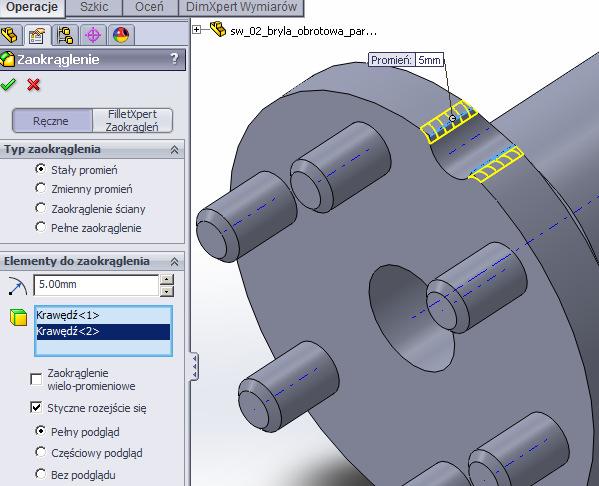Switch to FilletXpert Zaokrągleń mode

132,121
